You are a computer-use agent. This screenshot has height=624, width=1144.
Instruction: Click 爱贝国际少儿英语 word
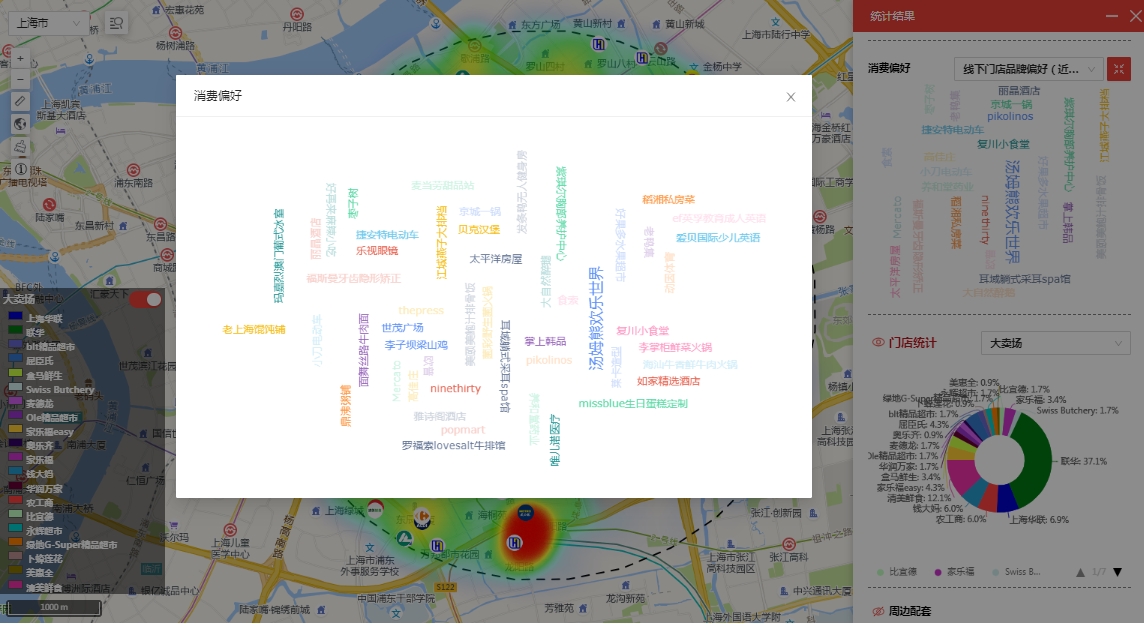coord(718,238)
